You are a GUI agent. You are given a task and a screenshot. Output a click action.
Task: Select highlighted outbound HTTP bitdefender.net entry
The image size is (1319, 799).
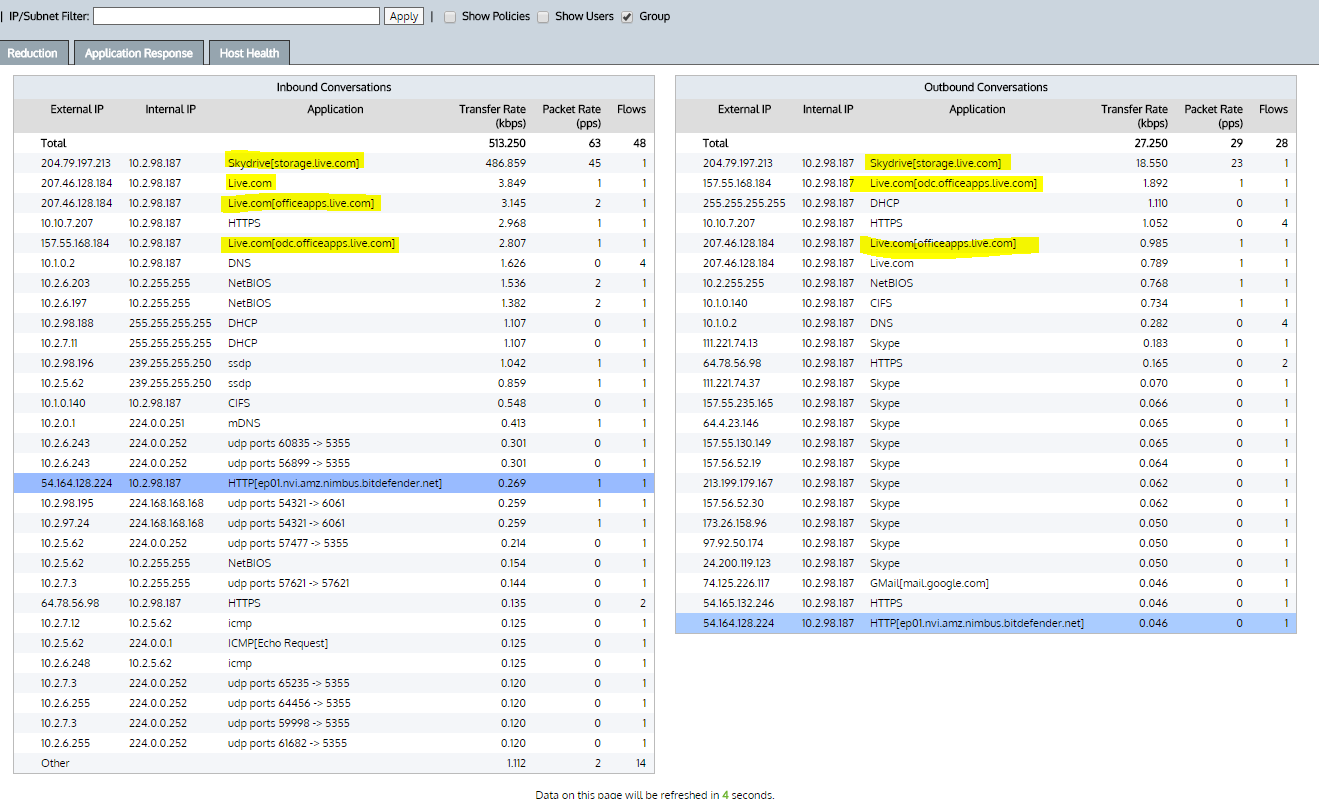click(977, 623)
